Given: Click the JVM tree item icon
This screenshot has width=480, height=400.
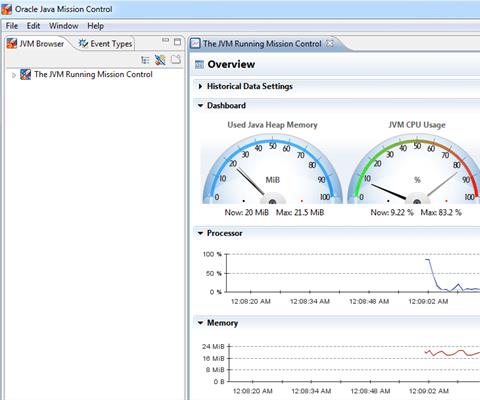Looking at the screenshot, I should (x=25, y=74).
